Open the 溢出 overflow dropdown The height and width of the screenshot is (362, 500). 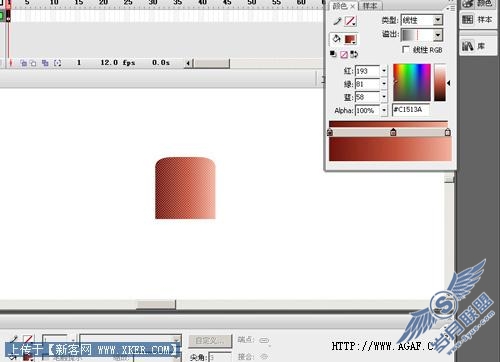tap(422, 35)
